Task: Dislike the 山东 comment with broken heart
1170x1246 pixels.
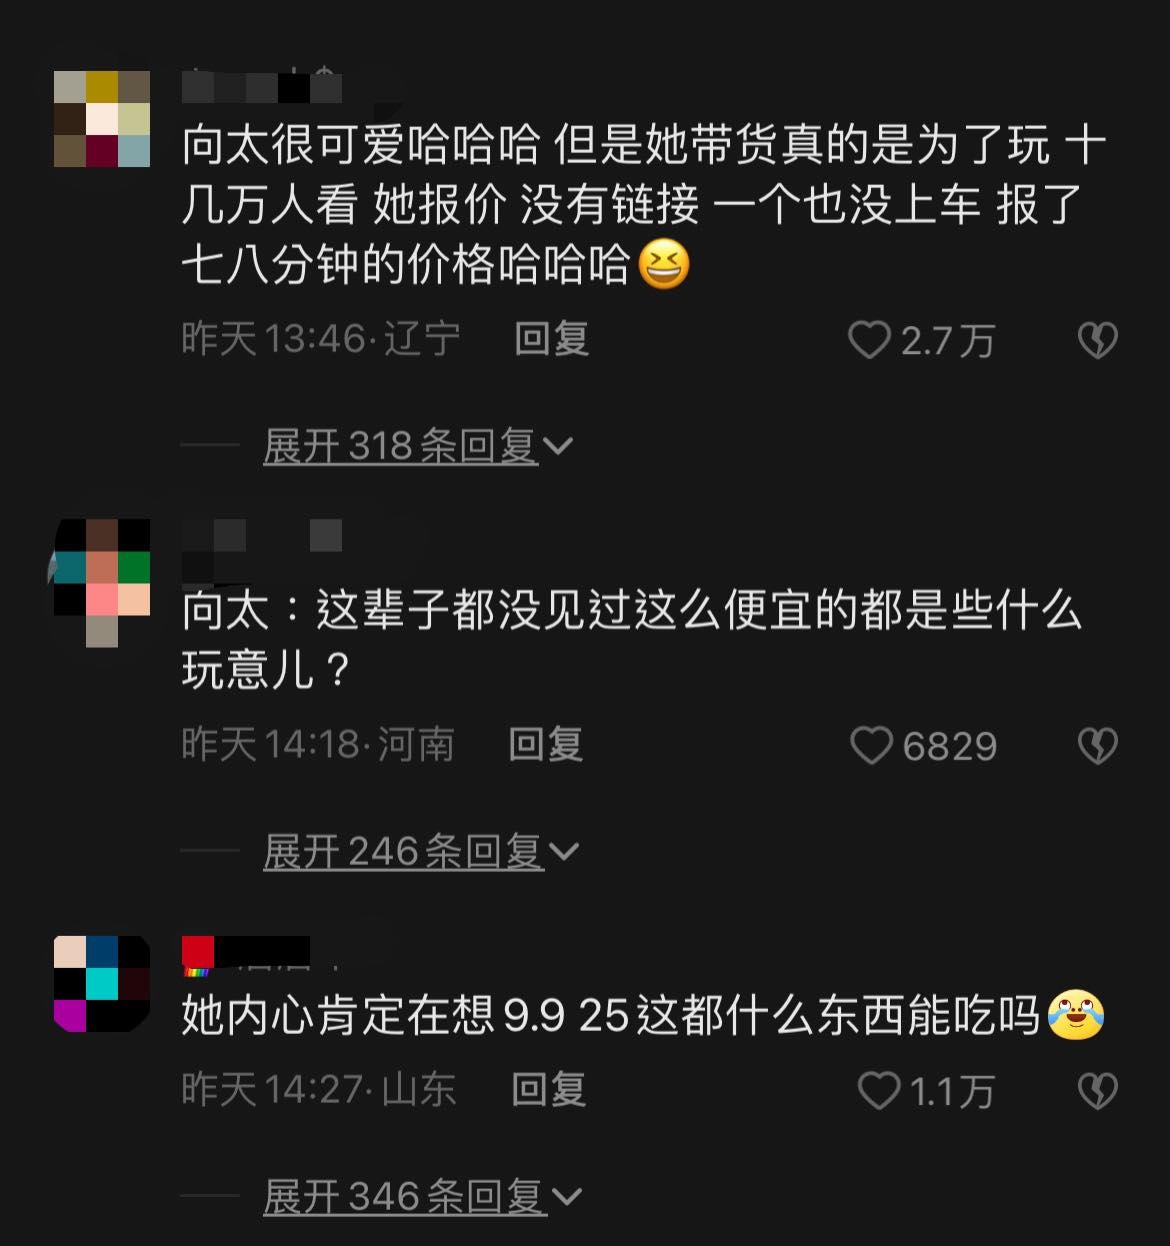Action: (x=1097, y=1090)
